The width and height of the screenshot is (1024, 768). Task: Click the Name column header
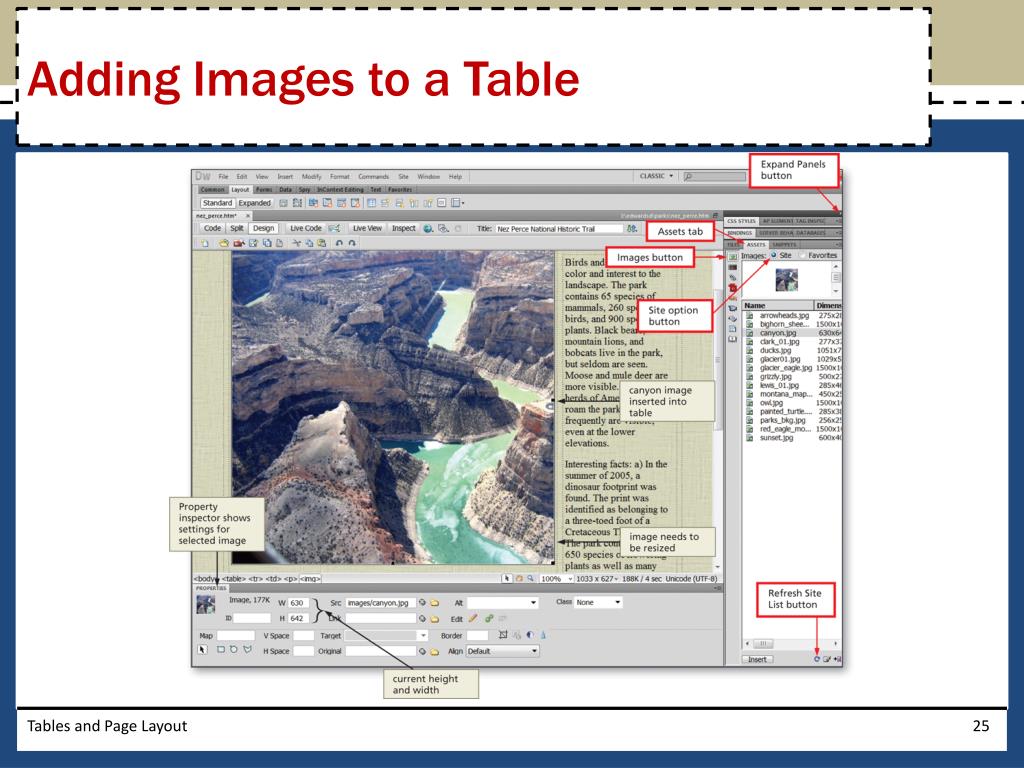(x=778, y=306)
